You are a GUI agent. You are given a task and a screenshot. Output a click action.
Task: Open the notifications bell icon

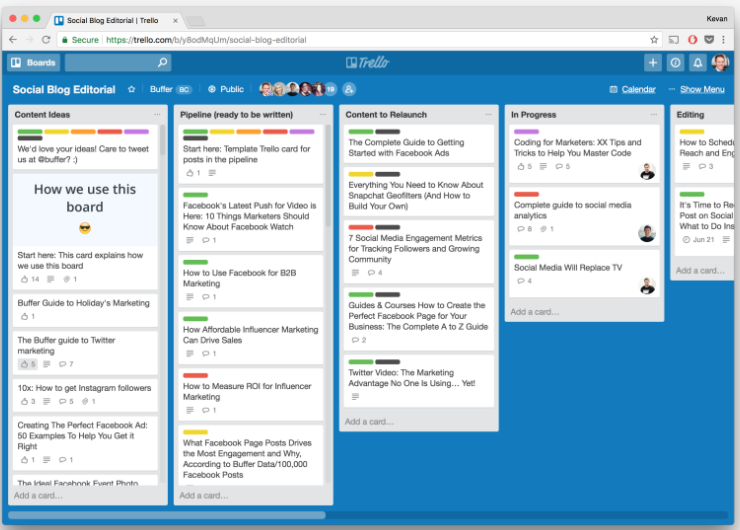coord(698,62)
